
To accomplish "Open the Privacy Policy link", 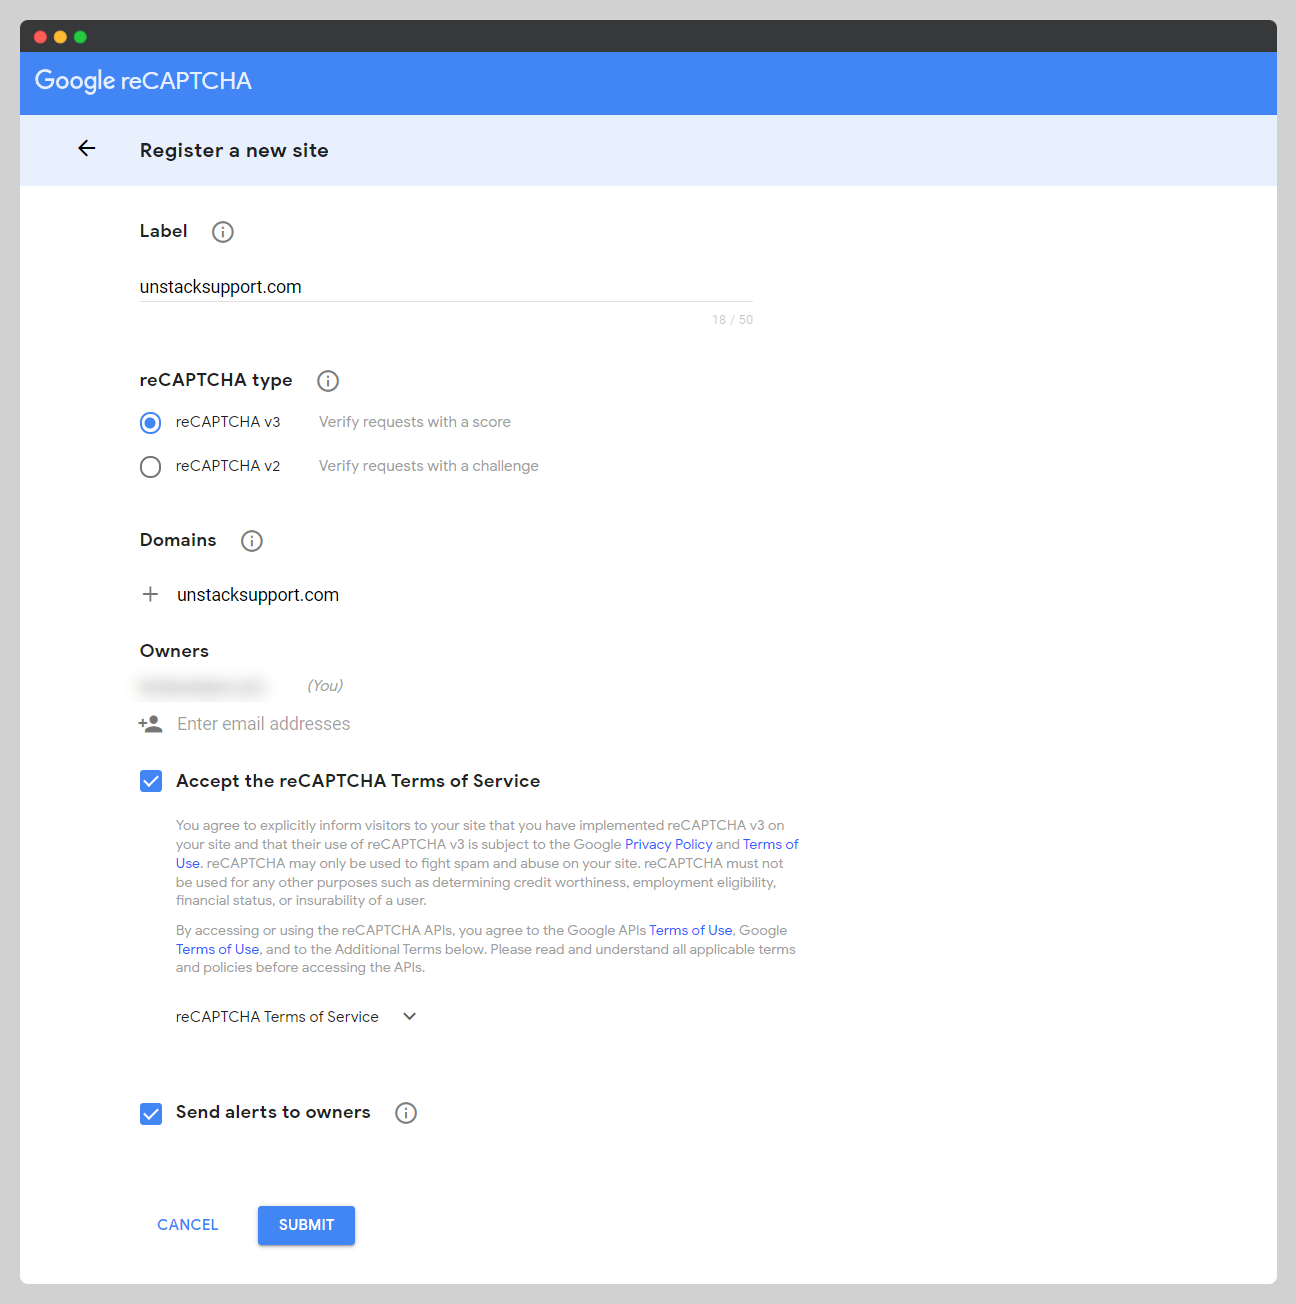I will pyautogui.click(x=668, y=844).
